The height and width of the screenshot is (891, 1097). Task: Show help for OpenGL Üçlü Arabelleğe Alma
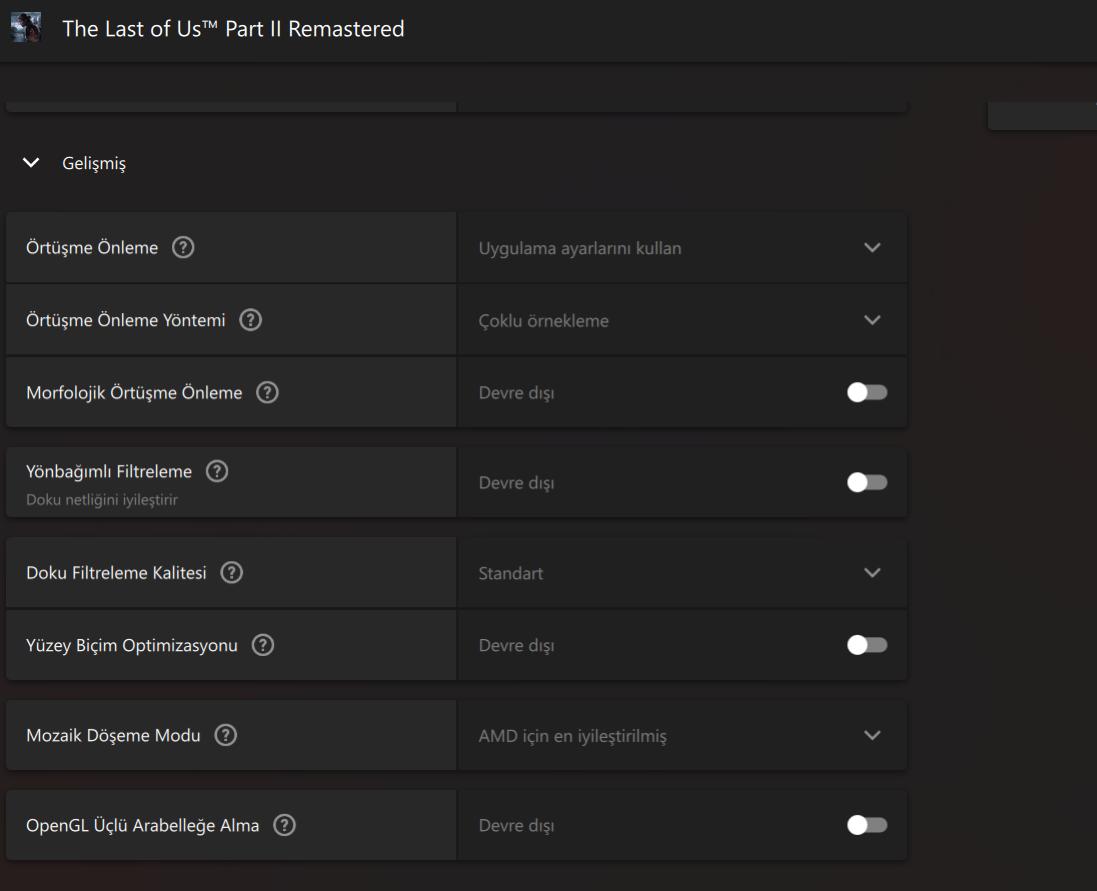(284, 825)
